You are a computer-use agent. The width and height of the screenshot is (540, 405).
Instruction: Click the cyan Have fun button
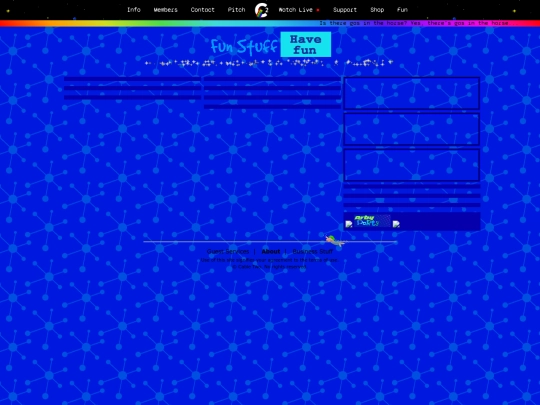306,44
